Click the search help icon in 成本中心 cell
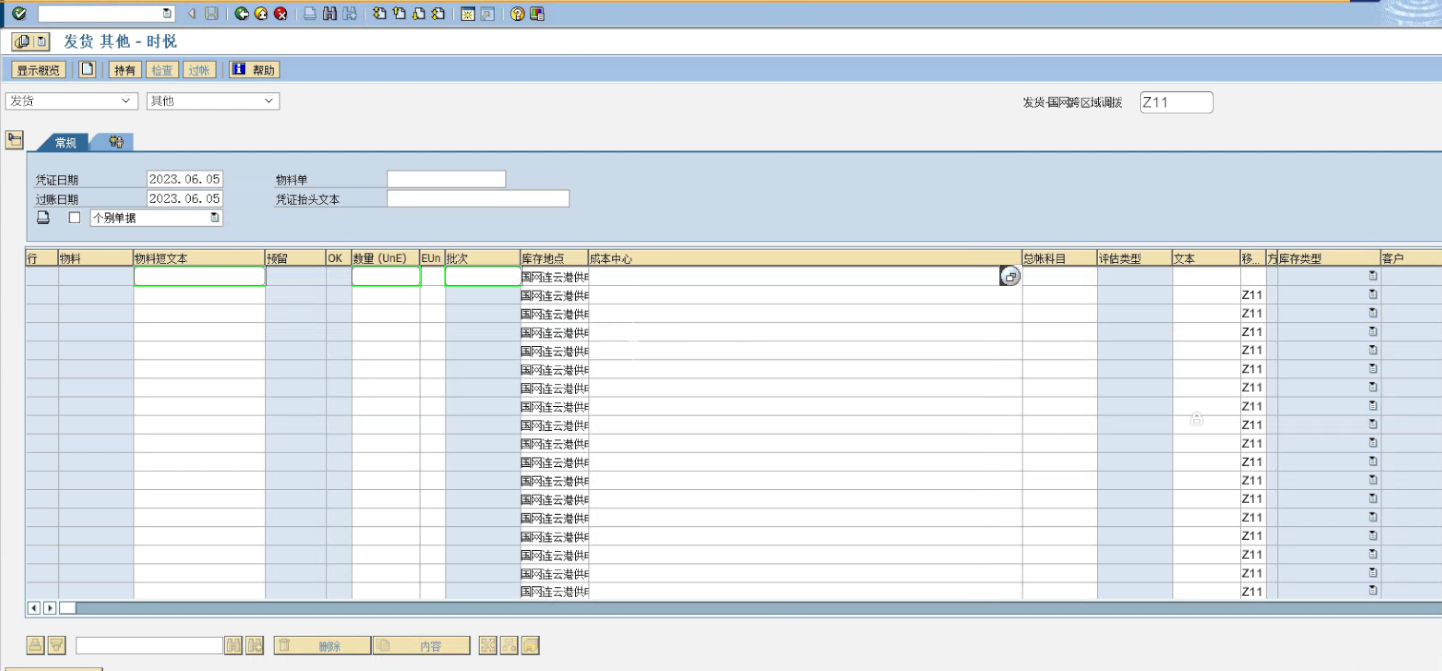This screenshot has height=671, width=1442. click(x=1010, y=277)
